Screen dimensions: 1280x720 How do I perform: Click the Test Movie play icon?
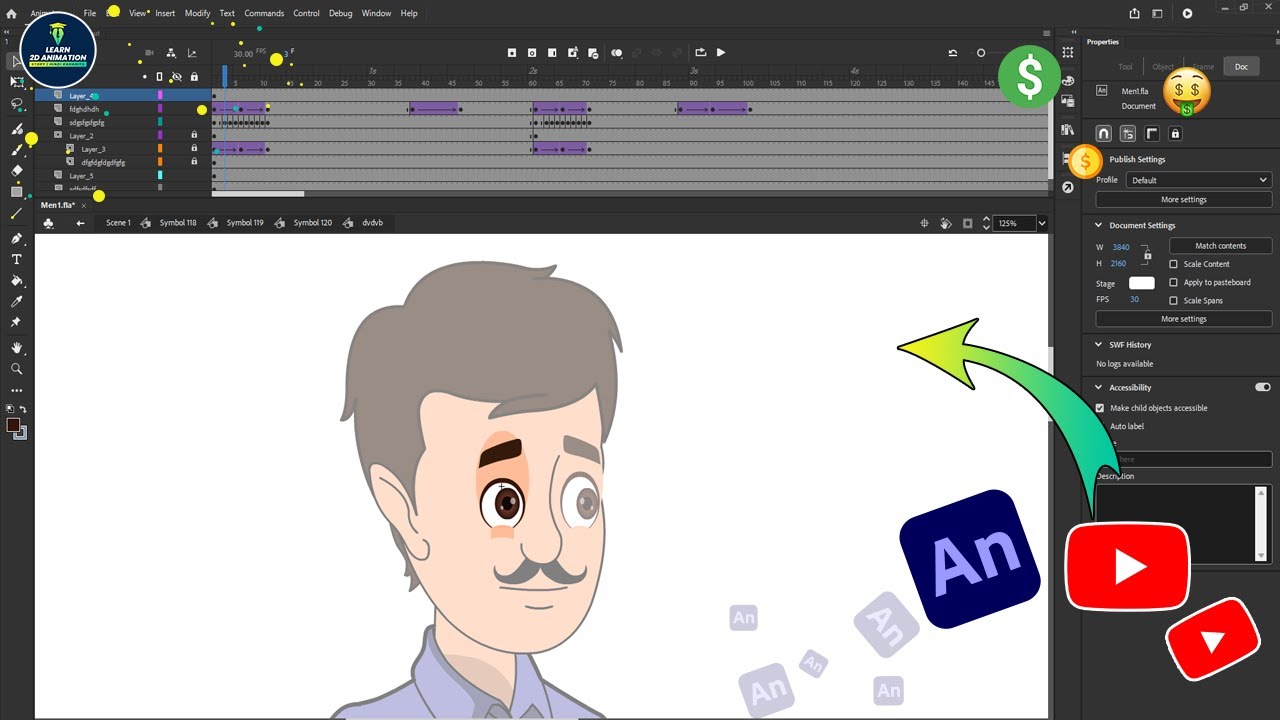coord(1187,13)
